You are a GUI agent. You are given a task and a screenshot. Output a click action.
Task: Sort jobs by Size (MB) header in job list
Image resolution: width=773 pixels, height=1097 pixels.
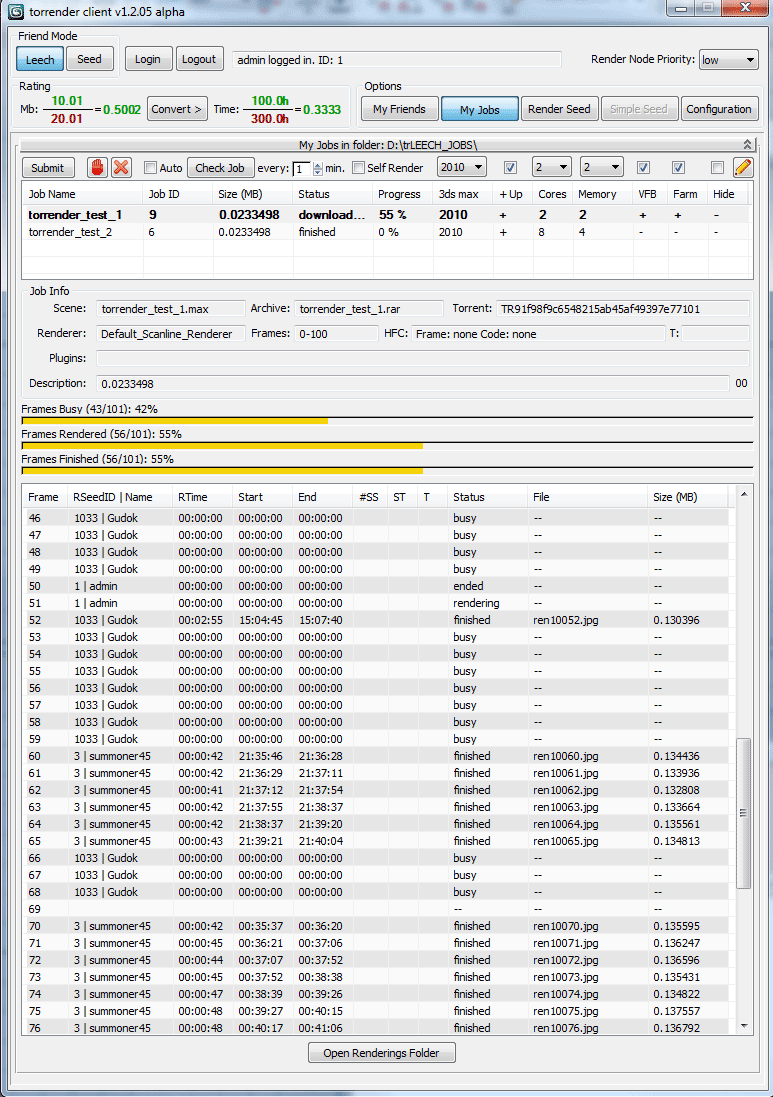point(253,194)
